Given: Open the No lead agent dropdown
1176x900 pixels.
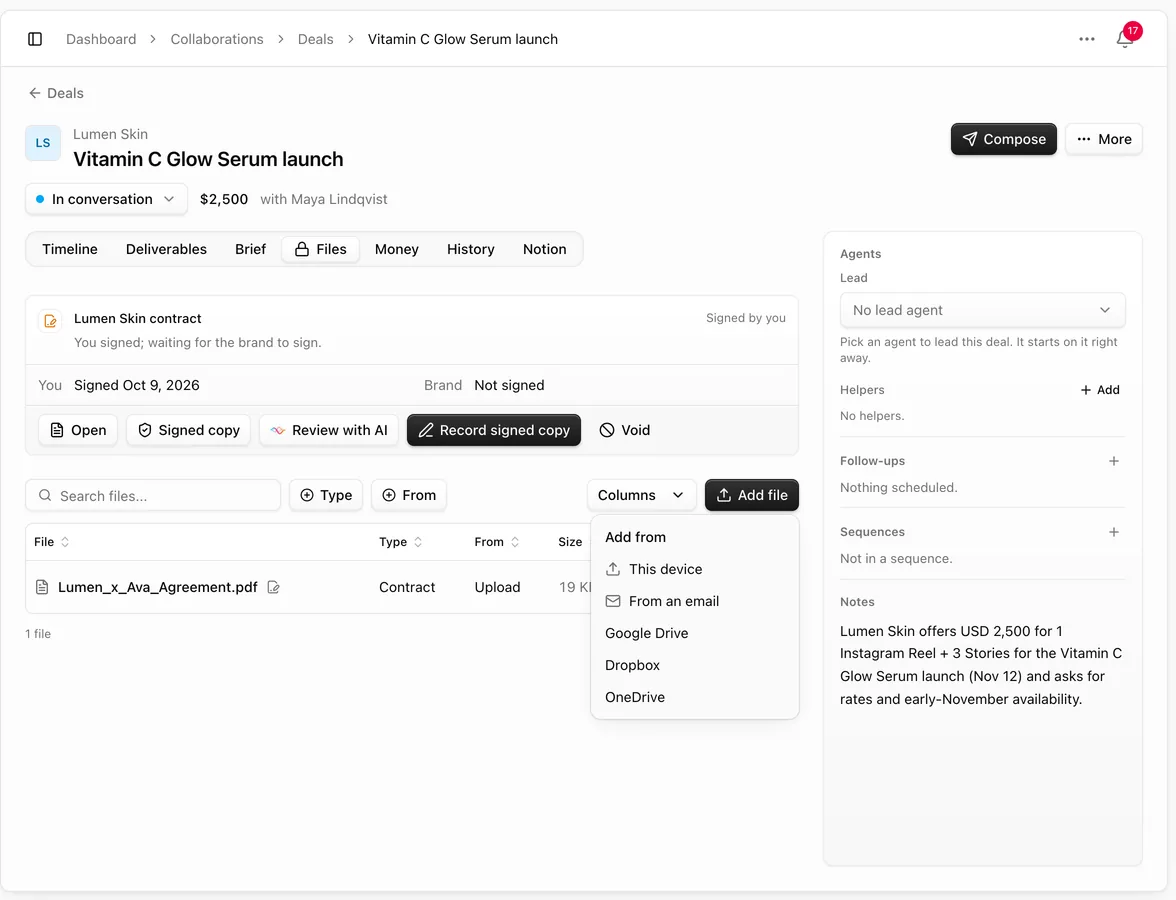Looking at the screenshot, I should click(x=982, y=310).
